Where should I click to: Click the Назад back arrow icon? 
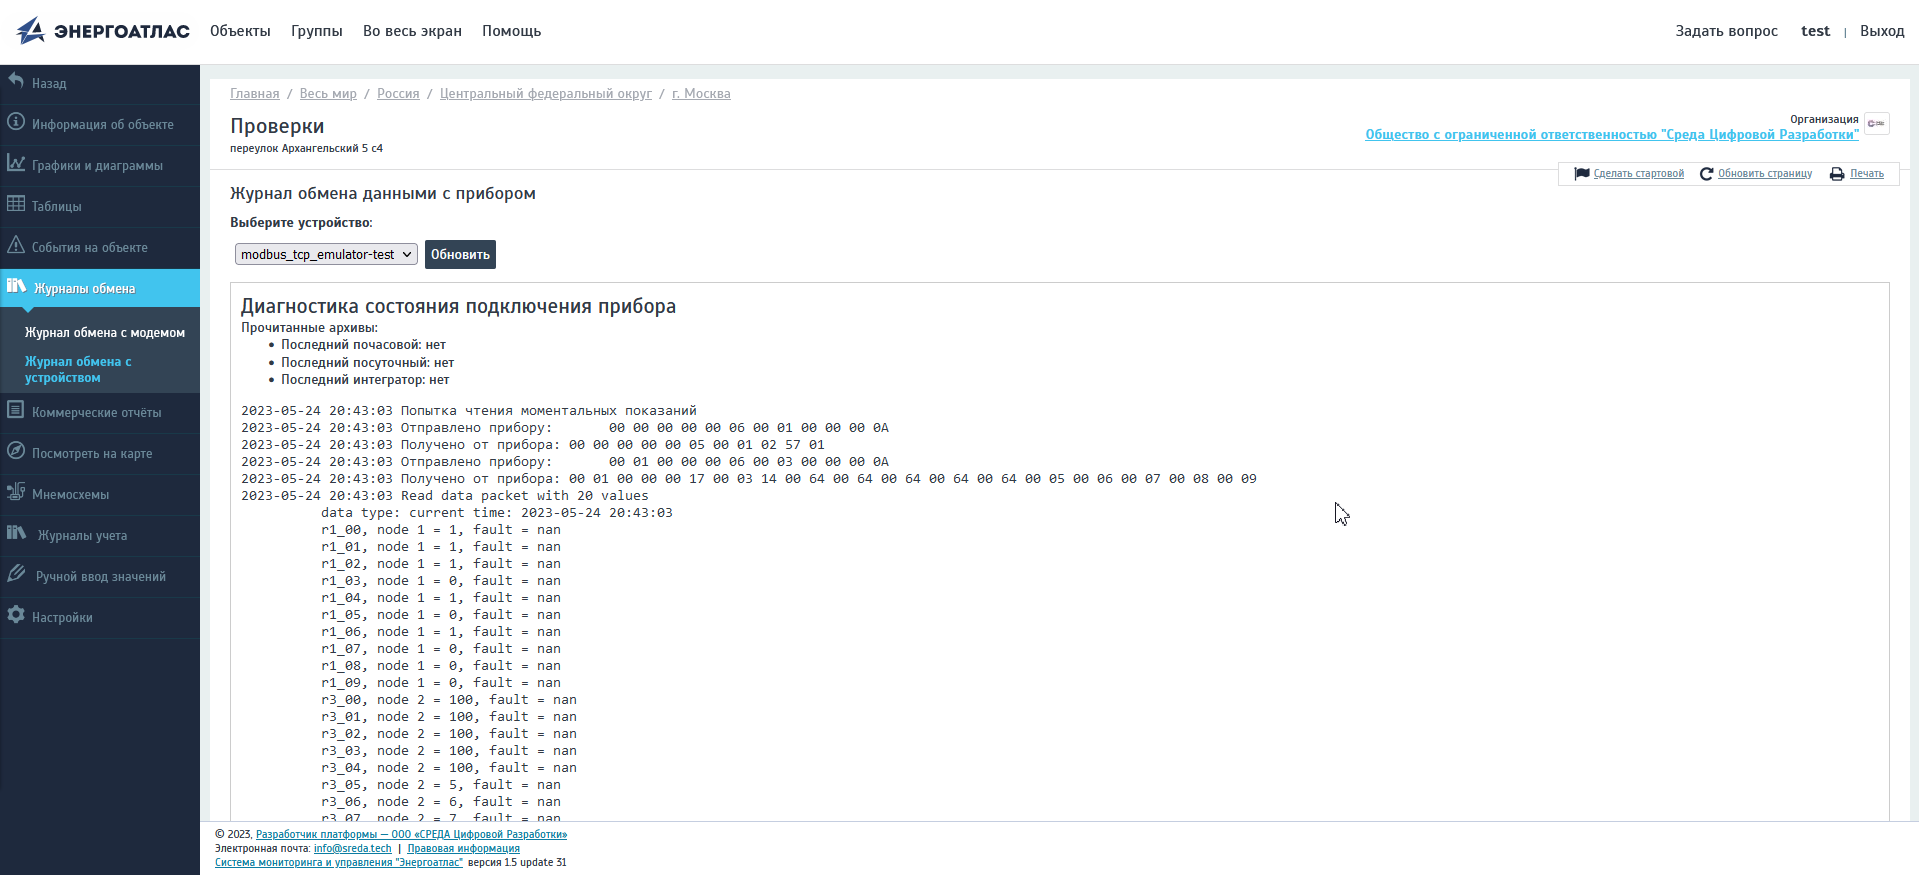tap(16, 81)
